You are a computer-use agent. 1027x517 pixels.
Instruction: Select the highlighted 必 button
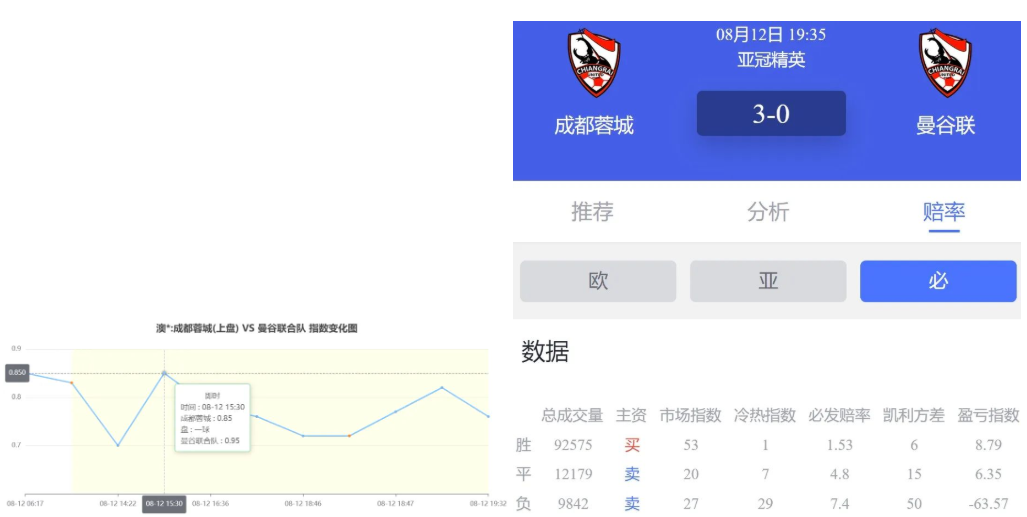point(938,281)
